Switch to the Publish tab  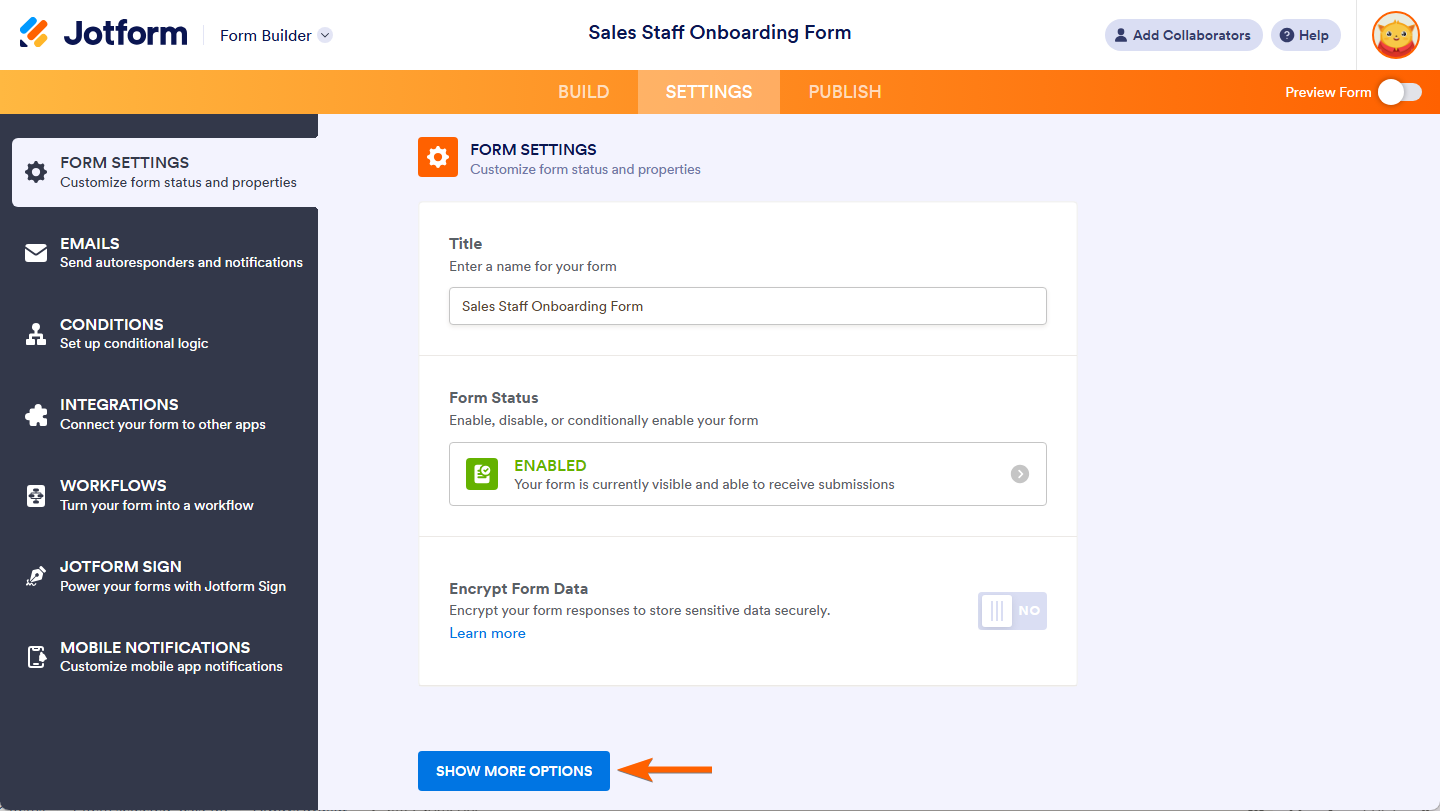tap(845, 92)
